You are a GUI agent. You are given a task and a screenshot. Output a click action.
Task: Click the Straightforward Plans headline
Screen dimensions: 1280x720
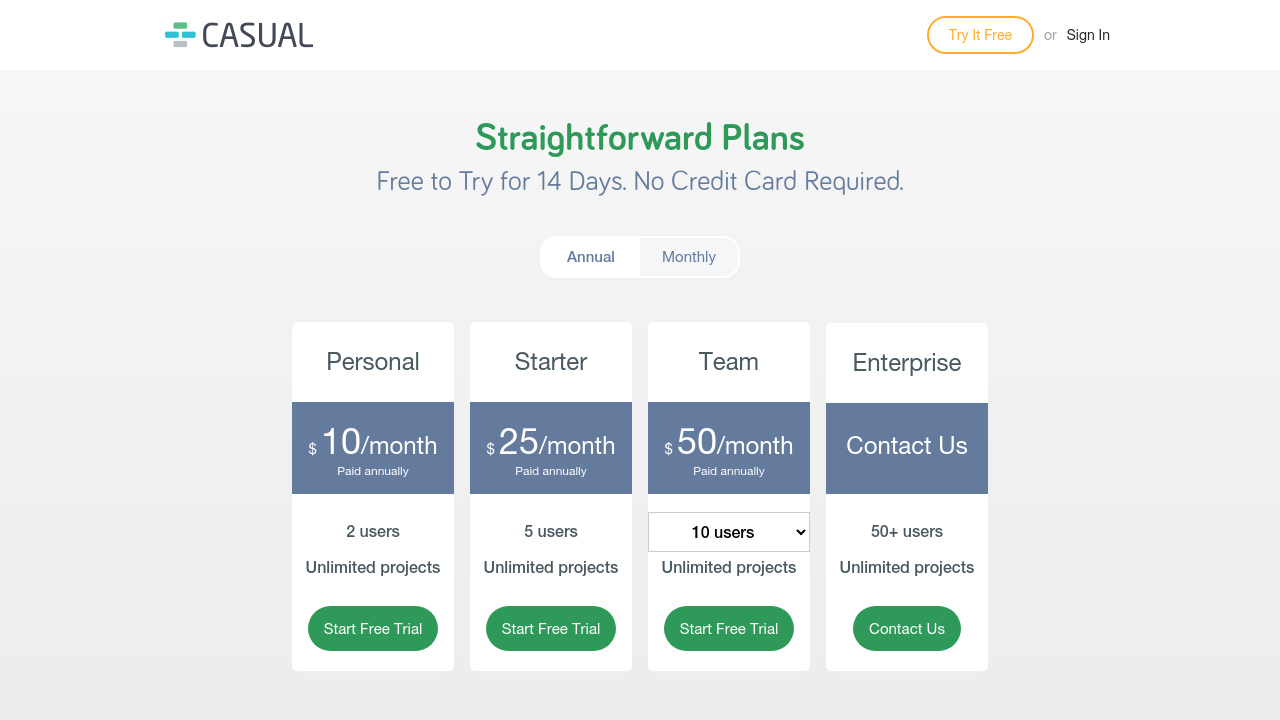click(x=640, y=138)
